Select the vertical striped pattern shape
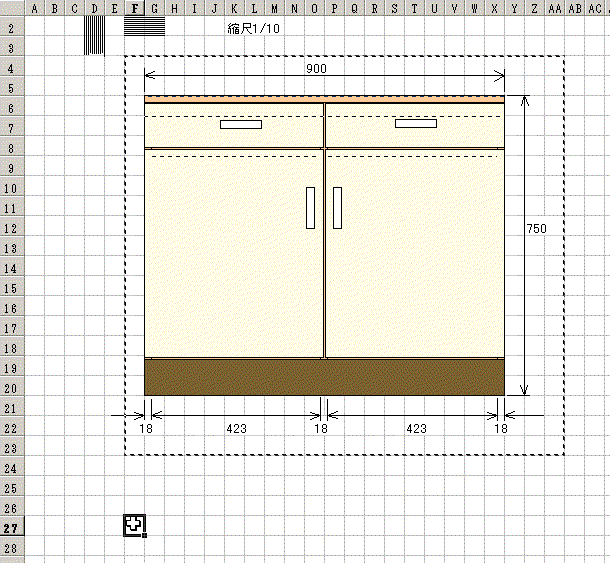Viewport: 610px width, 563px height. coord(94,36)
